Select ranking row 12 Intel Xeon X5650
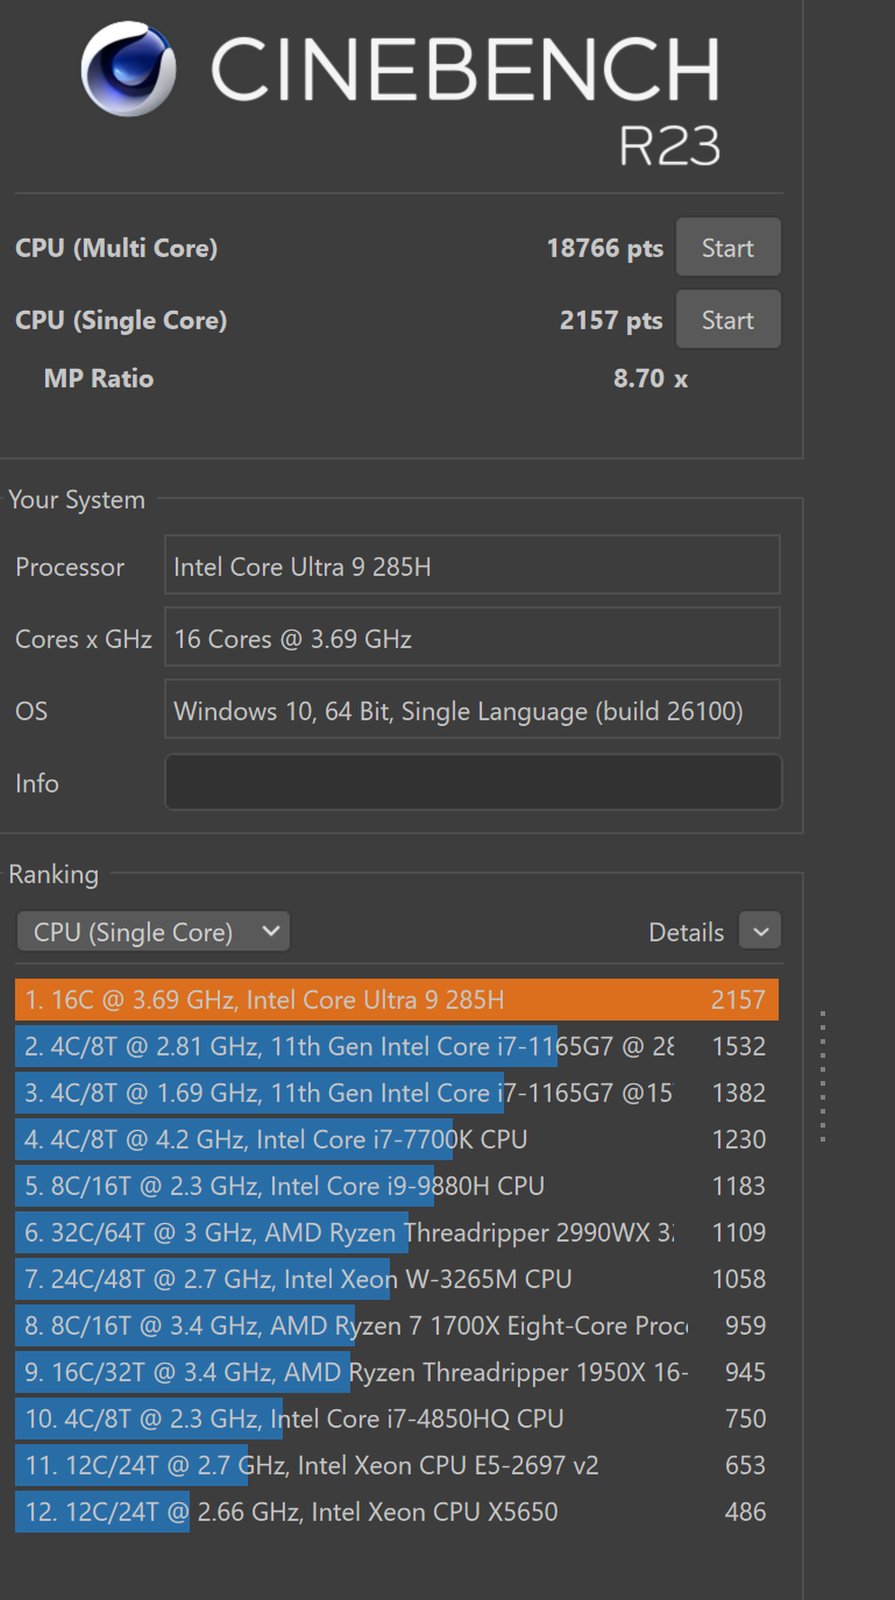The height and width of the screenshot is (1600, 895). coord(396,1511)
